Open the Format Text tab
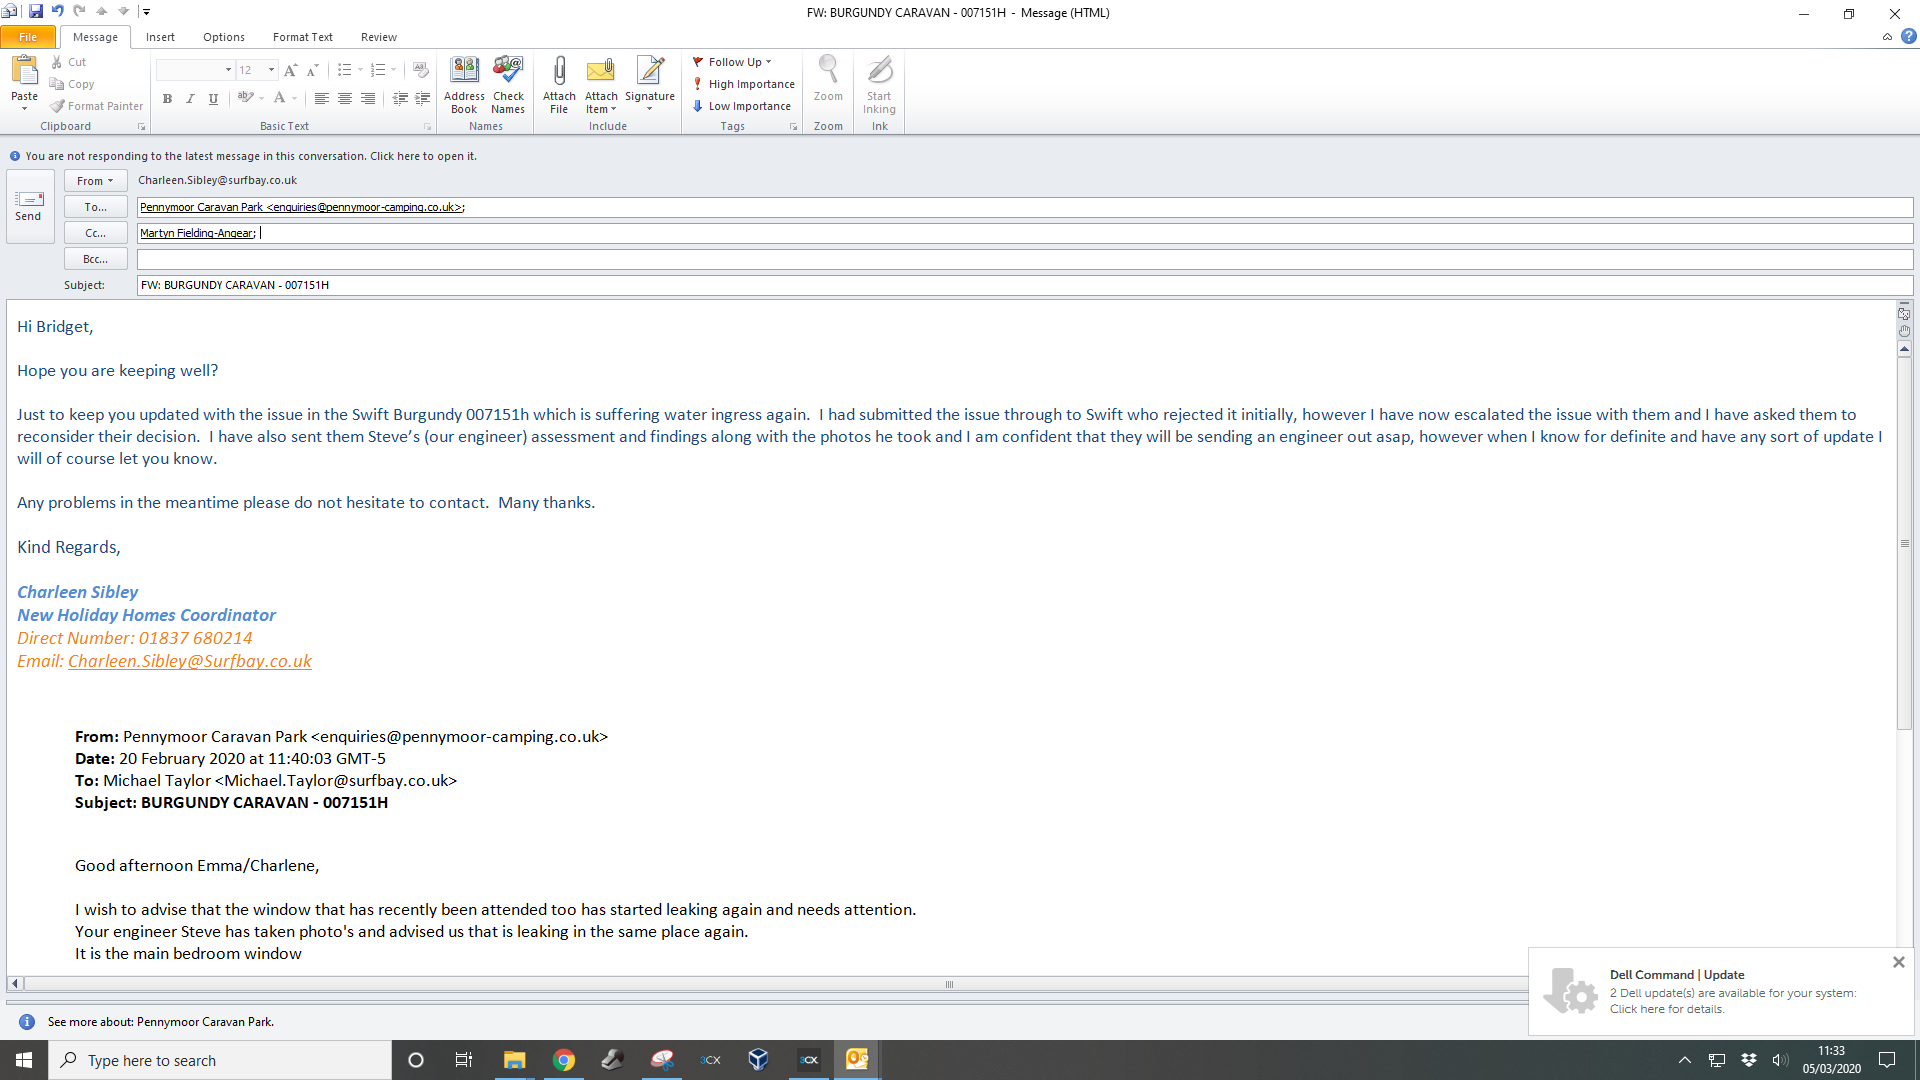 302,37
